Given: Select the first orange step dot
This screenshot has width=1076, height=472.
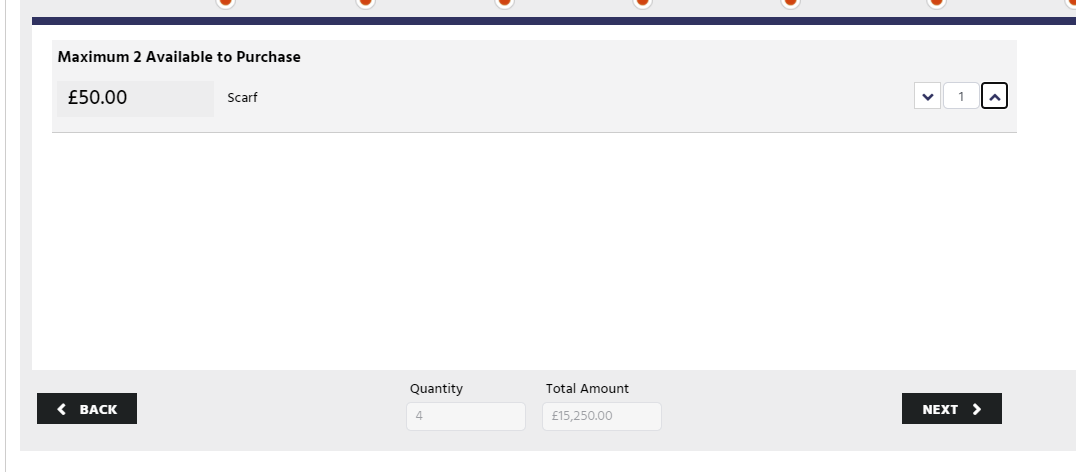Looking at the screenshot, I should [x=225, y=2].
